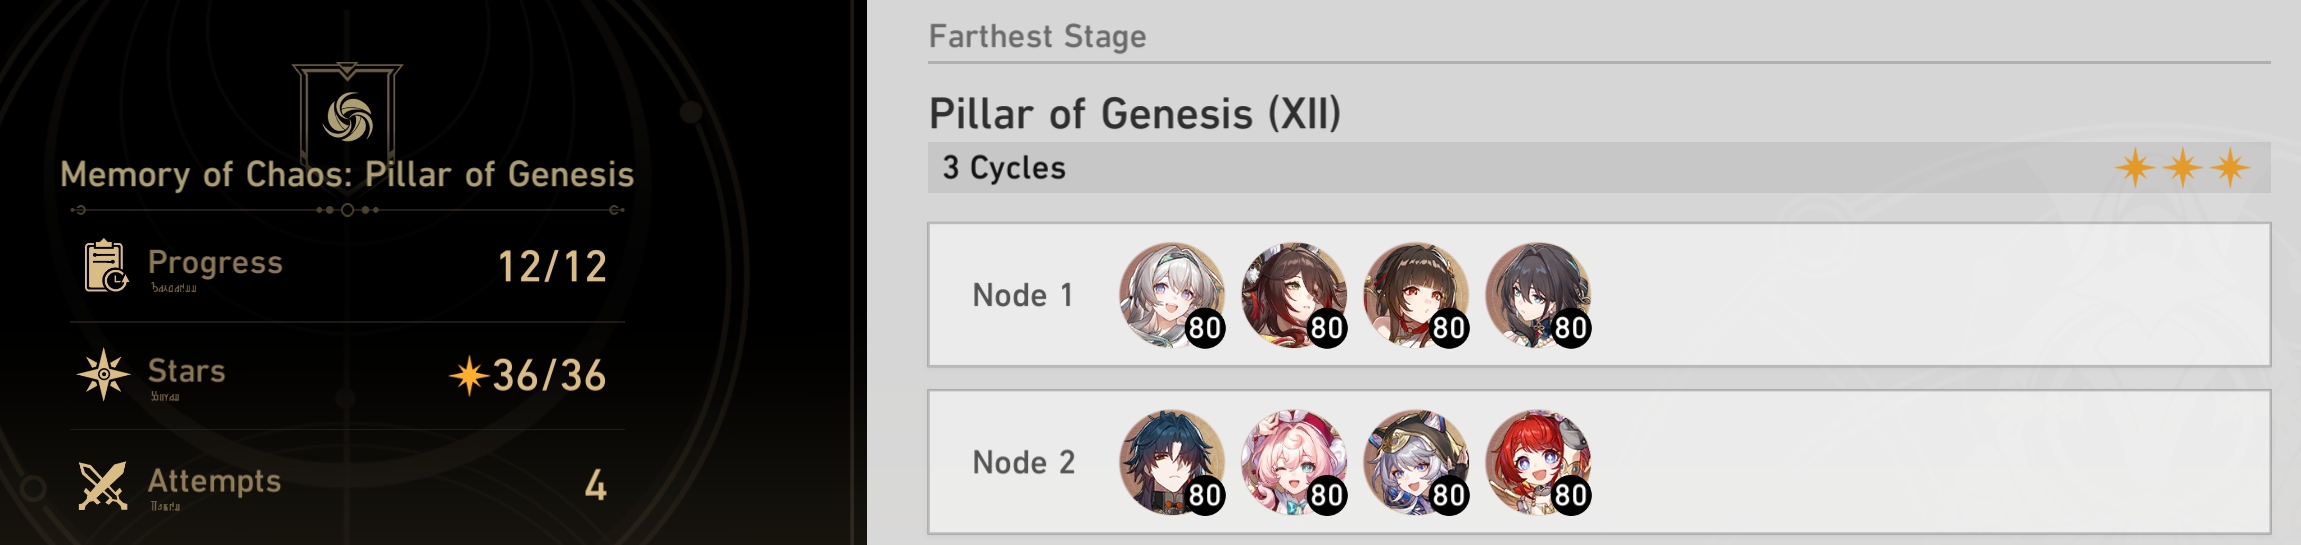Screen dimensions: 2301x545
Task: Click the Node 1 label
Action: (x=1023, y=295)
